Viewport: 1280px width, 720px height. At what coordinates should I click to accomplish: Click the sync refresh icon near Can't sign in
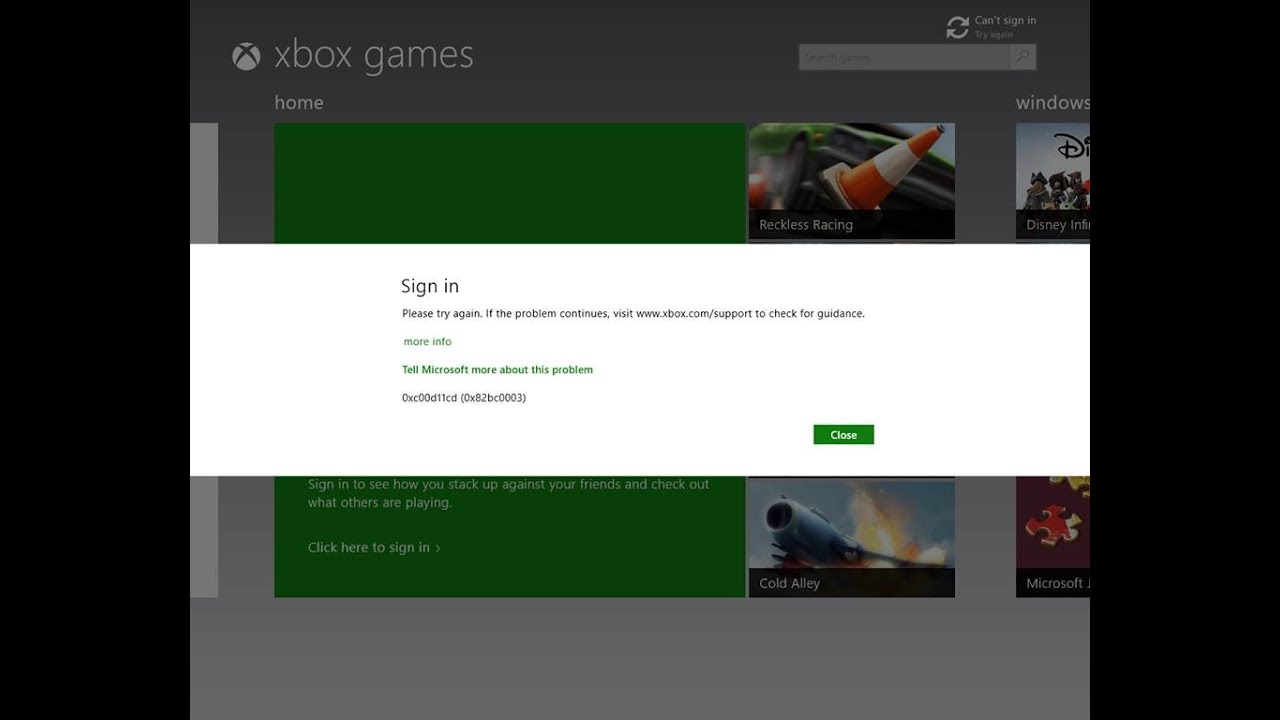(x=958, y=28)
